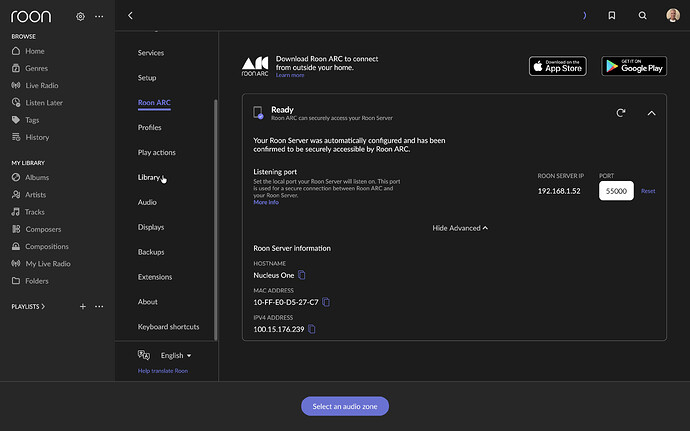
Task: Open the moon-shaped icon in top bar
Action: 584,15
